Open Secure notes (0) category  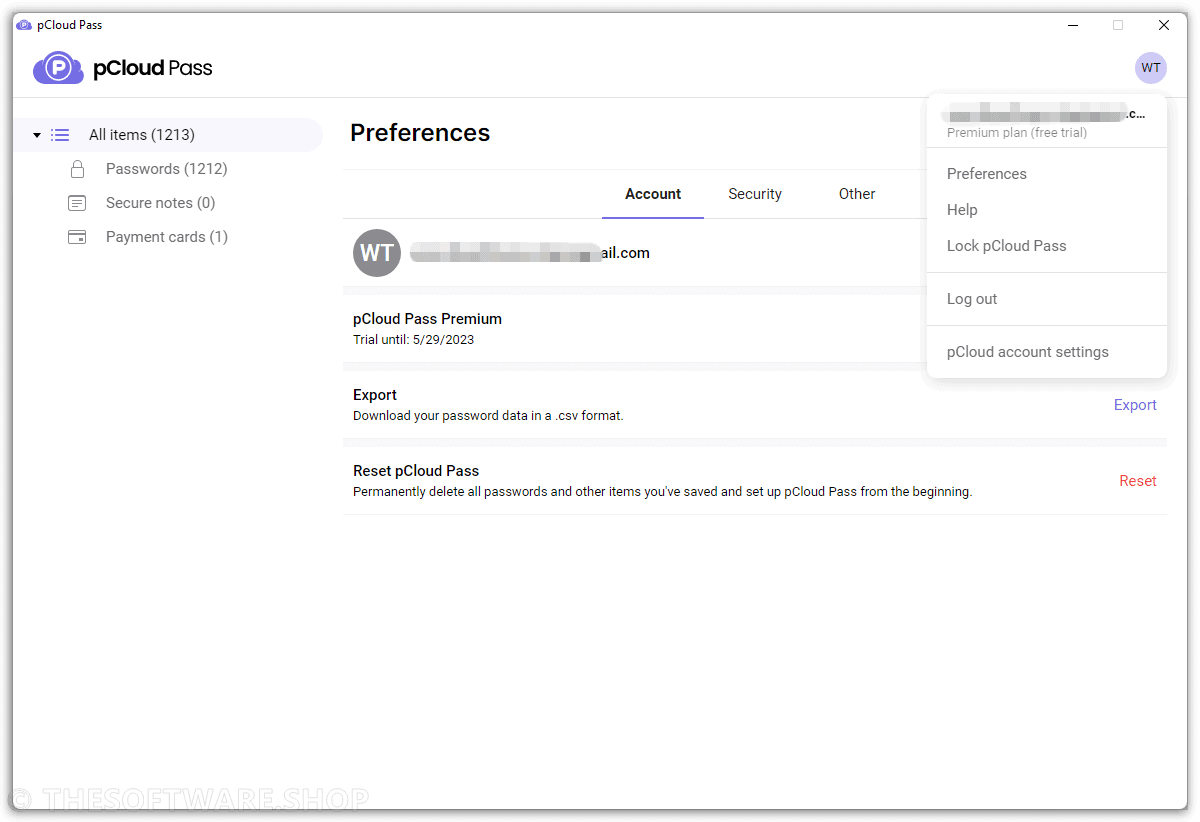[x=160, y=203]
